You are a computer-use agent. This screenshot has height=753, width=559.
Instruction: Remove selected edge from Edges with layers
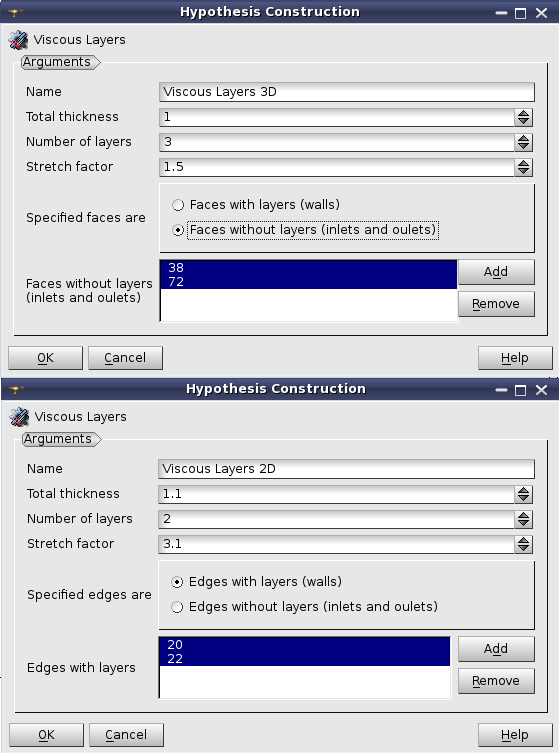coord(496,681)
